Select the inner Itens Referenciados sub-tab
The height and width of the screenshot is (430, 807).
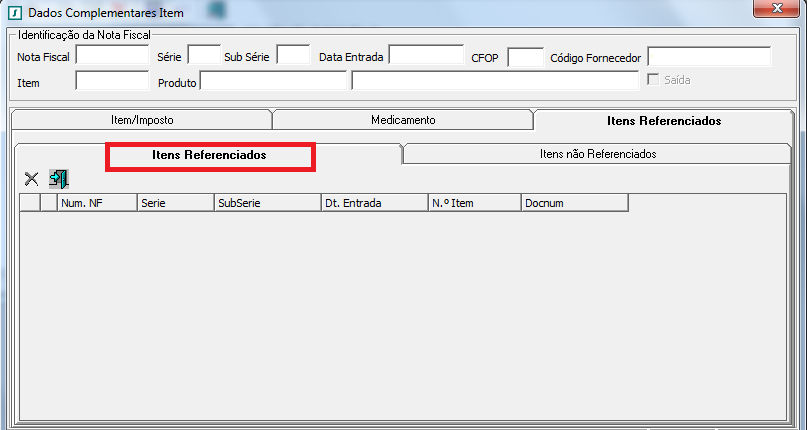click(x=209, y=154)
